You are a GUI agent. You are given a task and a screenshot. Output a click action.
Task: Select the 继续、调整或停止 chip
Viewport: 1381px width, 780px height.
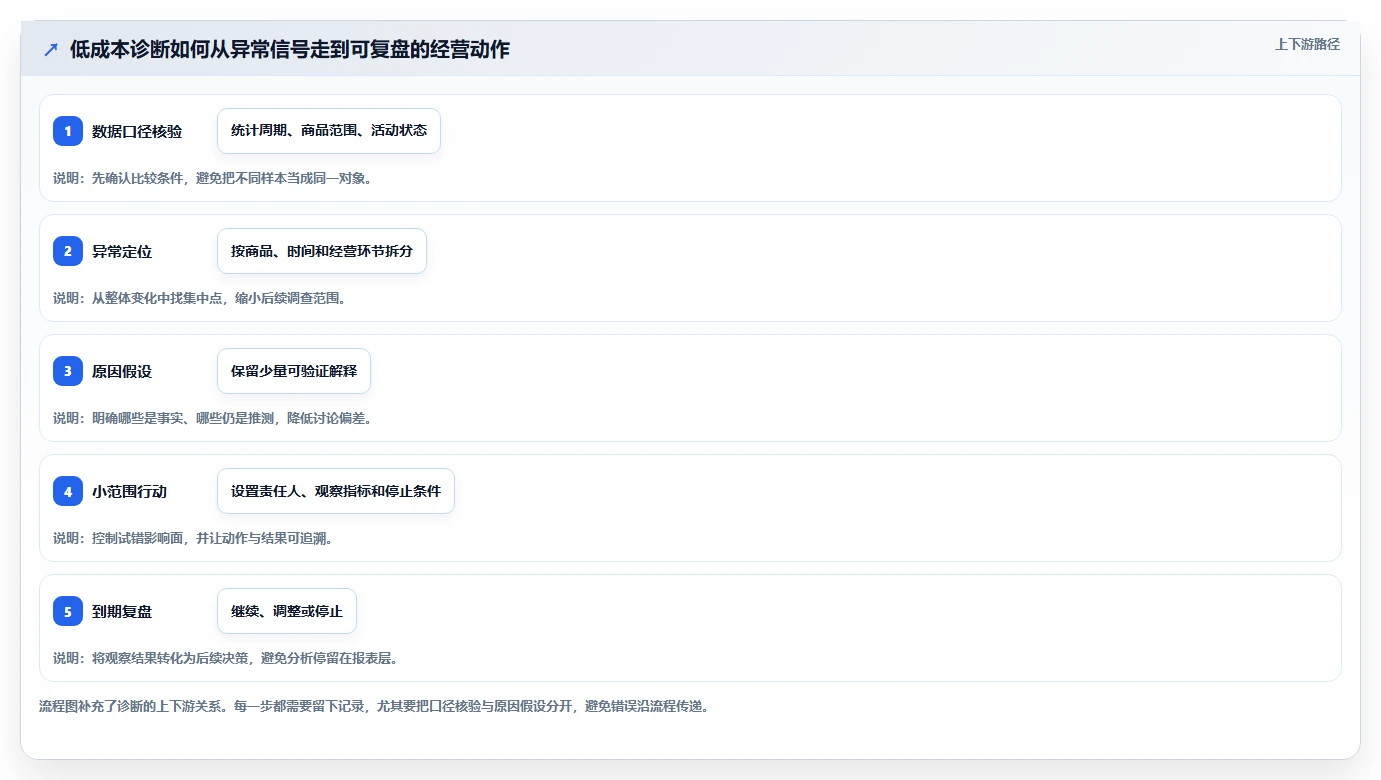[287, 611]
